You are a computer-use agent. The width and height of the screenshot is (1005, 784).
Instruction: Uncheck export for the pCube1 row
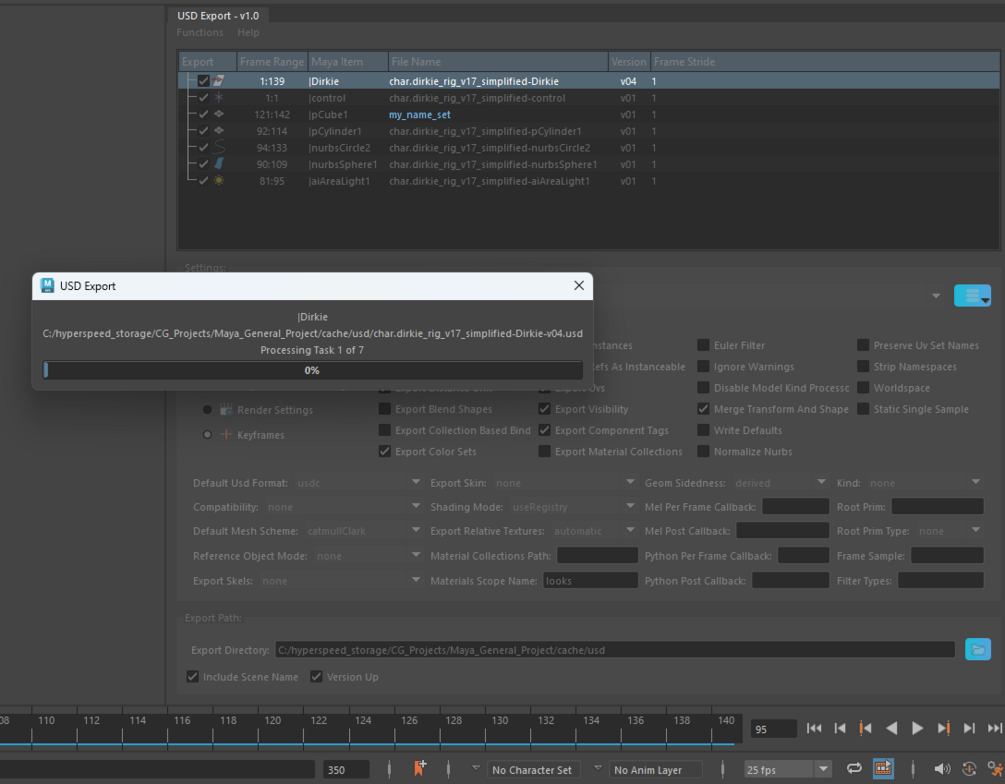(203, 114)
